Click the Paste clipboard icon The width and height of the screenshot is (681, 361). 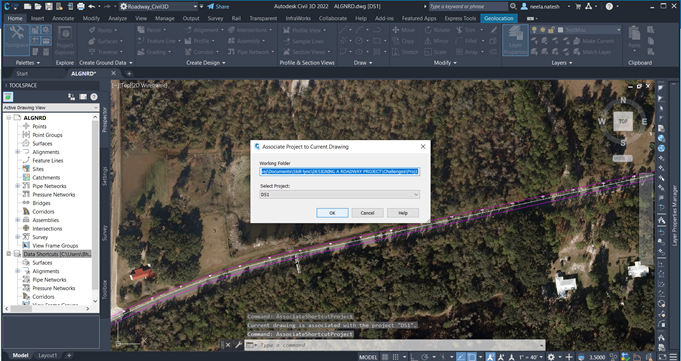click(x=634, y=38)
